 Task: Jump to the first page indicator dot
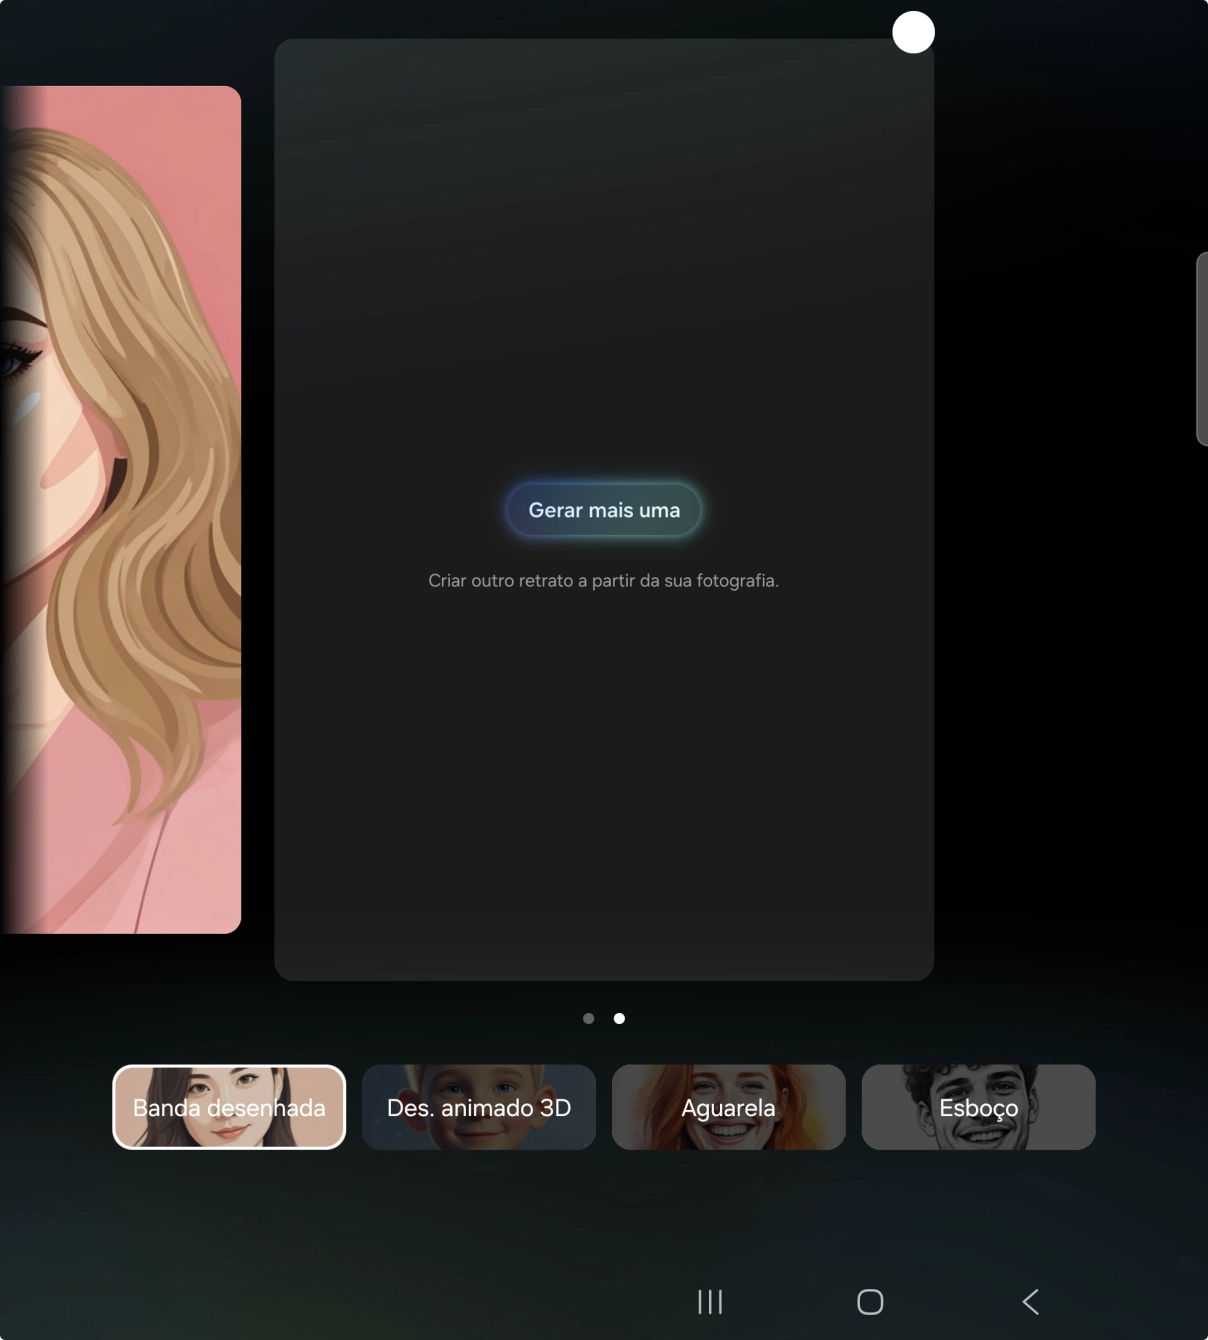pyautogui.click(x=588, y=1018)
